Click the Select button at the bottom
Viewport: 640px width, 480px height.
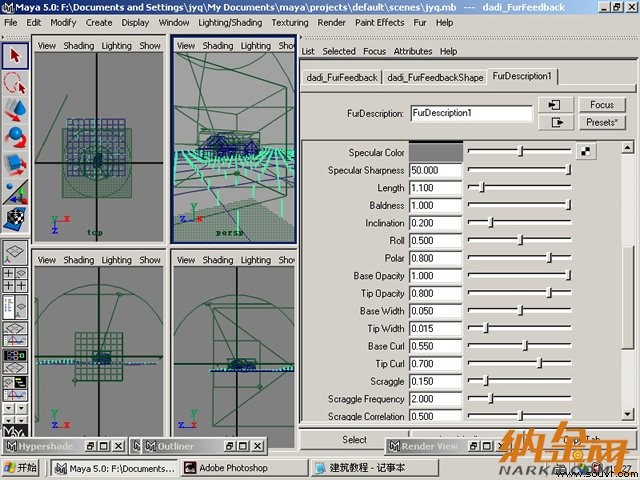tap(354, 440)
